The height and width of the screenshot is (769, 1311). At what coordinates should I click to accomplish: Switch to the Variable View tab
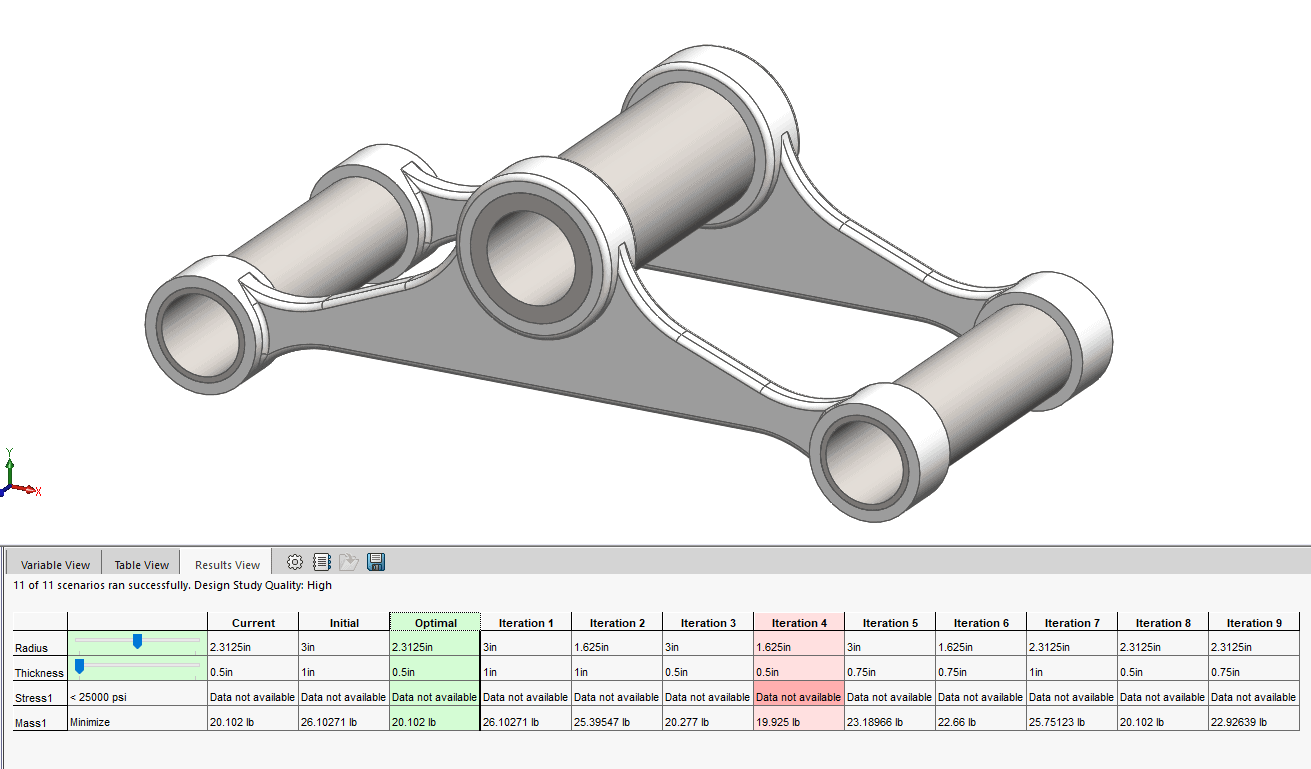(56, 564)
